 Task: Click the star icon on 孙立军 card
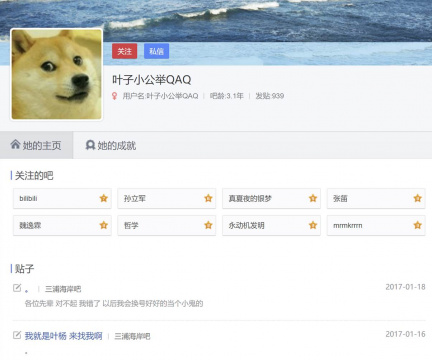coord(208,198)
